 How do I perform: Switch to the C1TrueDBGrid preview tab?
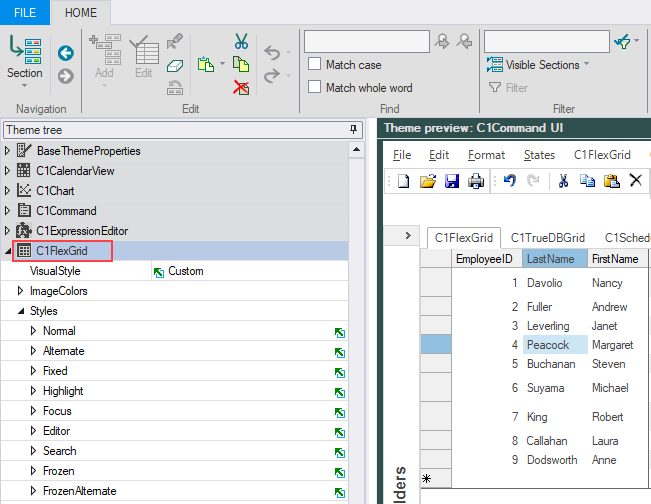[x=547, y=238]
